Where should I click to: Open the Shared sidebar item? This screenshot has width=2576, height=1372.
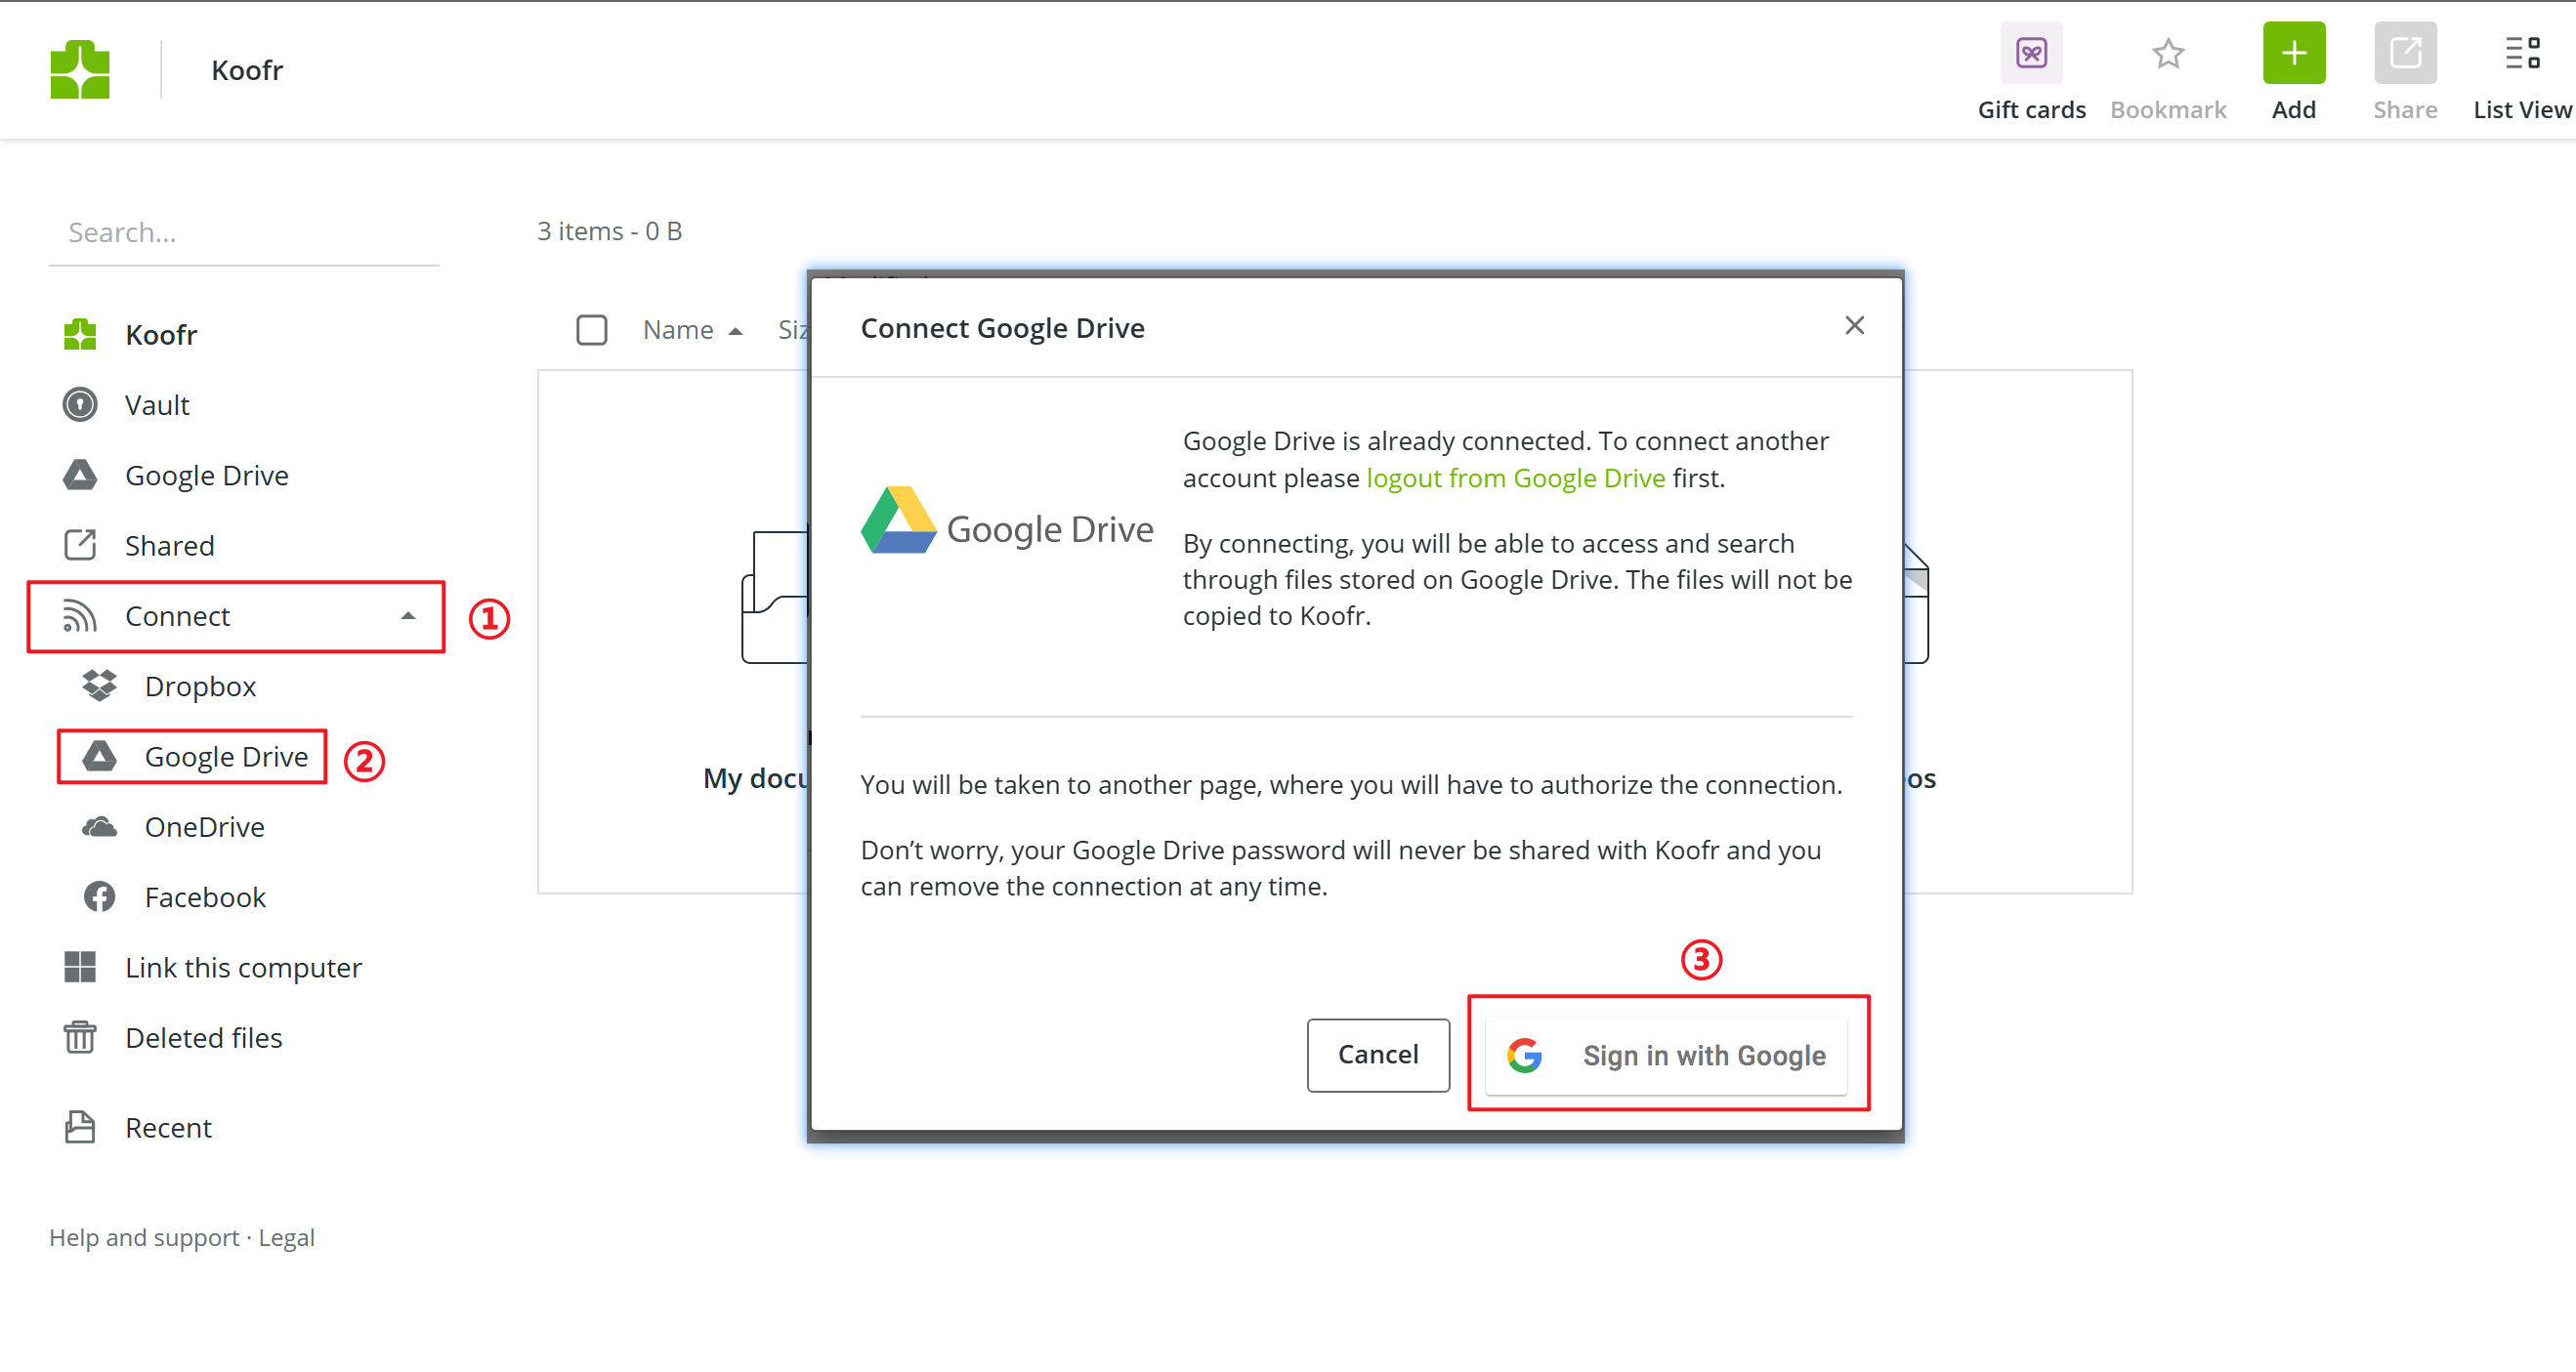168,546
